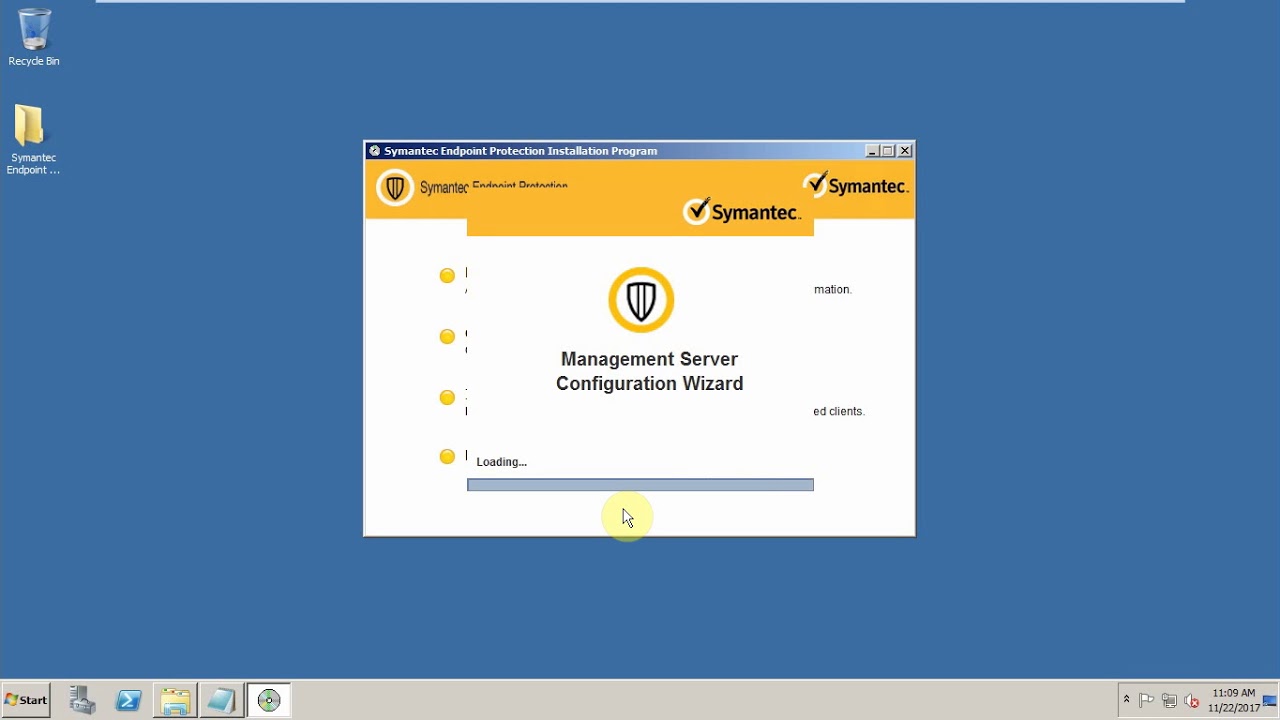The image size is (1280, 720).
Task: Close the Symantec installation window
Action: 905,151
